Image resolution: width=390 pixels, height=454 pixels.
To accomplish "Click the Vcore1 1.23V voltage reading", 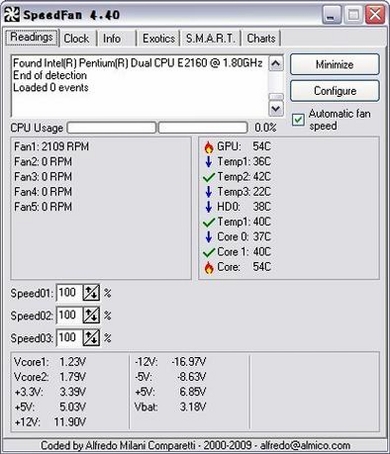I will (50, 362).
